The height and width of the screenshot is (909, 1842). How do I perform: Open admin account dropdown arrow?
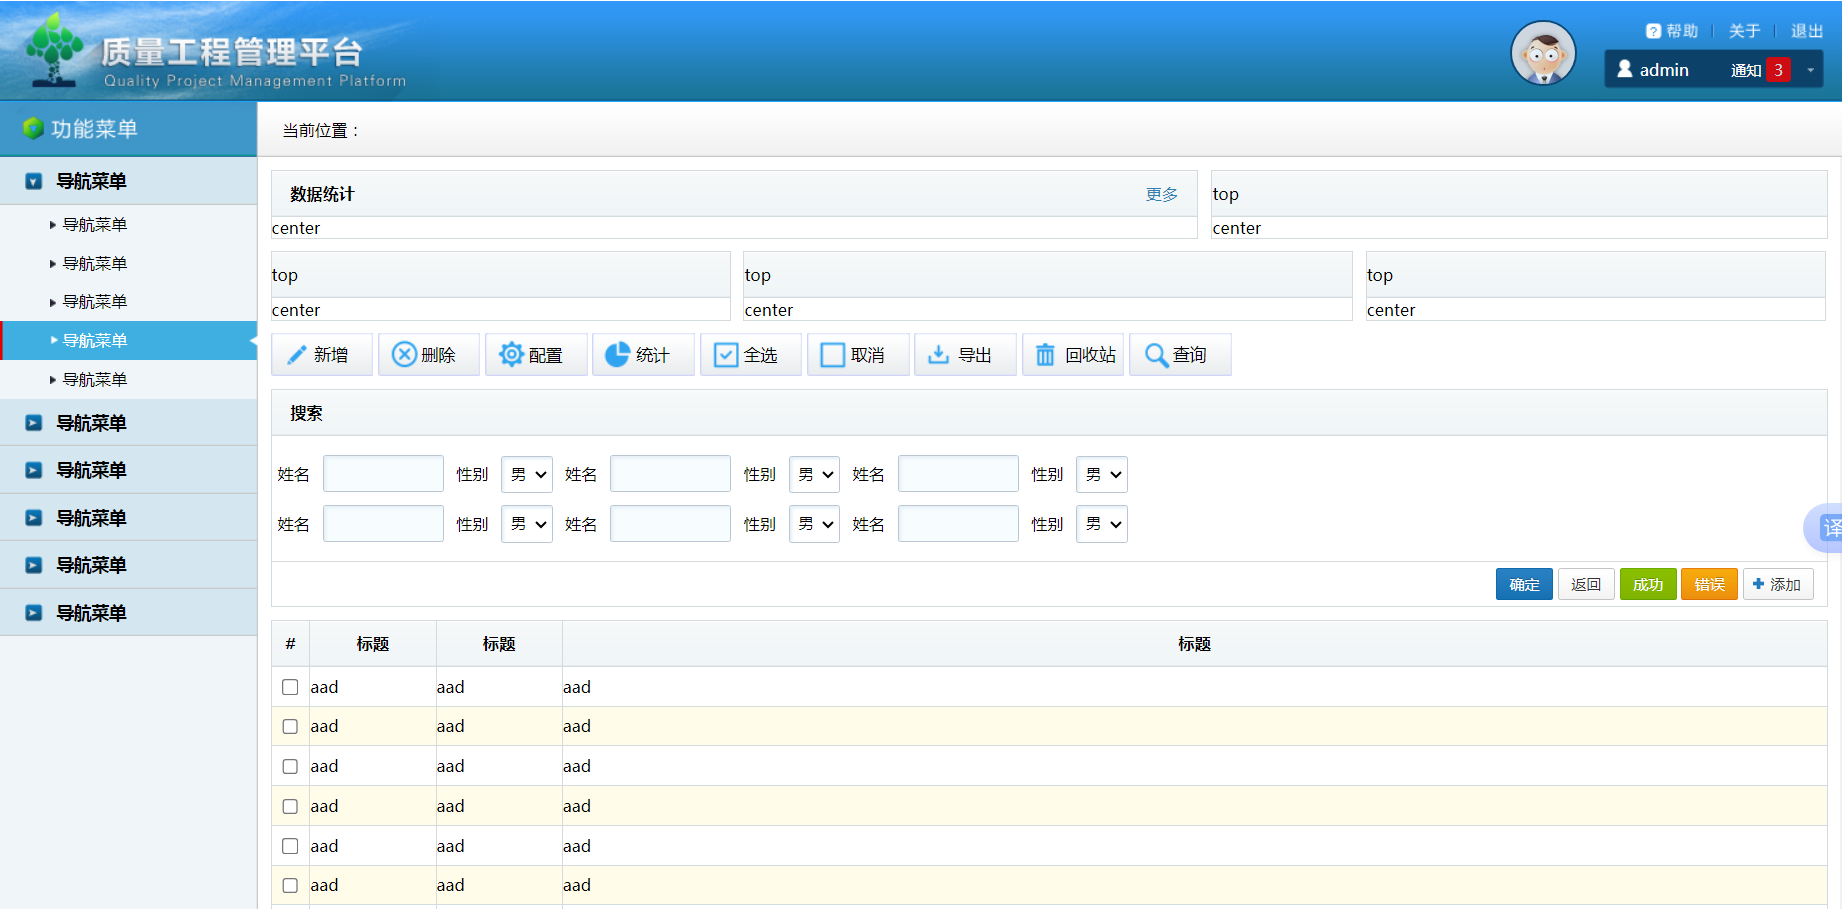coord(1810,70)
